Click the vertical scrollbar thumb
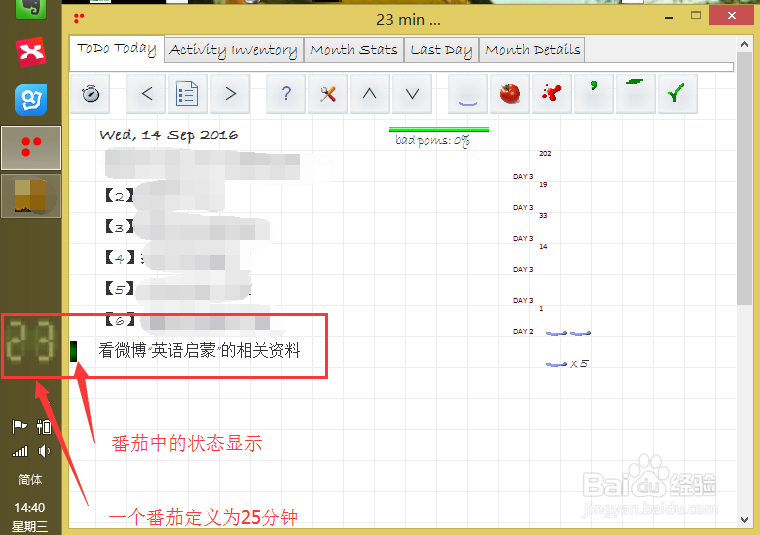 click(x=744, y=178)
